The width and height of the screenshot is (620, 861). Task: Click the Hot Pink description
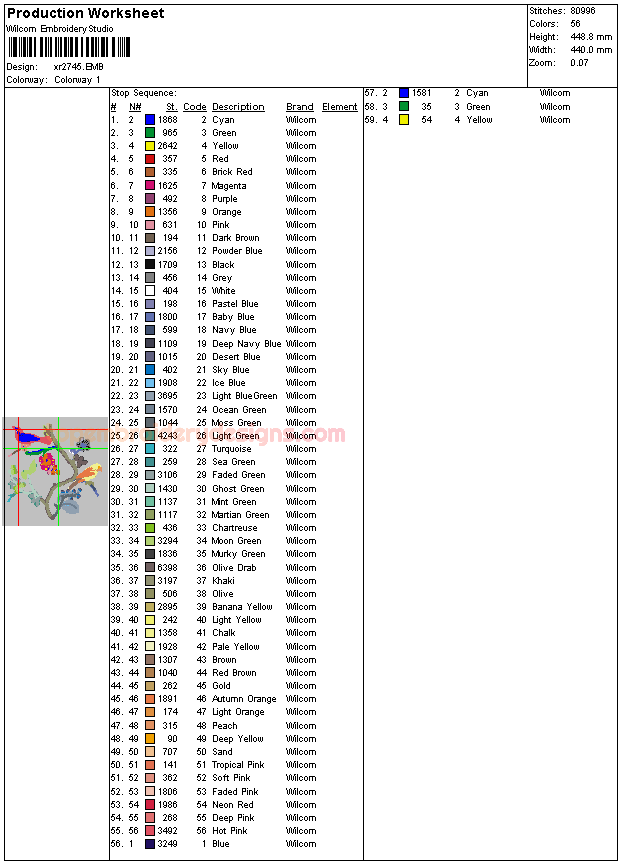point(230,831)
